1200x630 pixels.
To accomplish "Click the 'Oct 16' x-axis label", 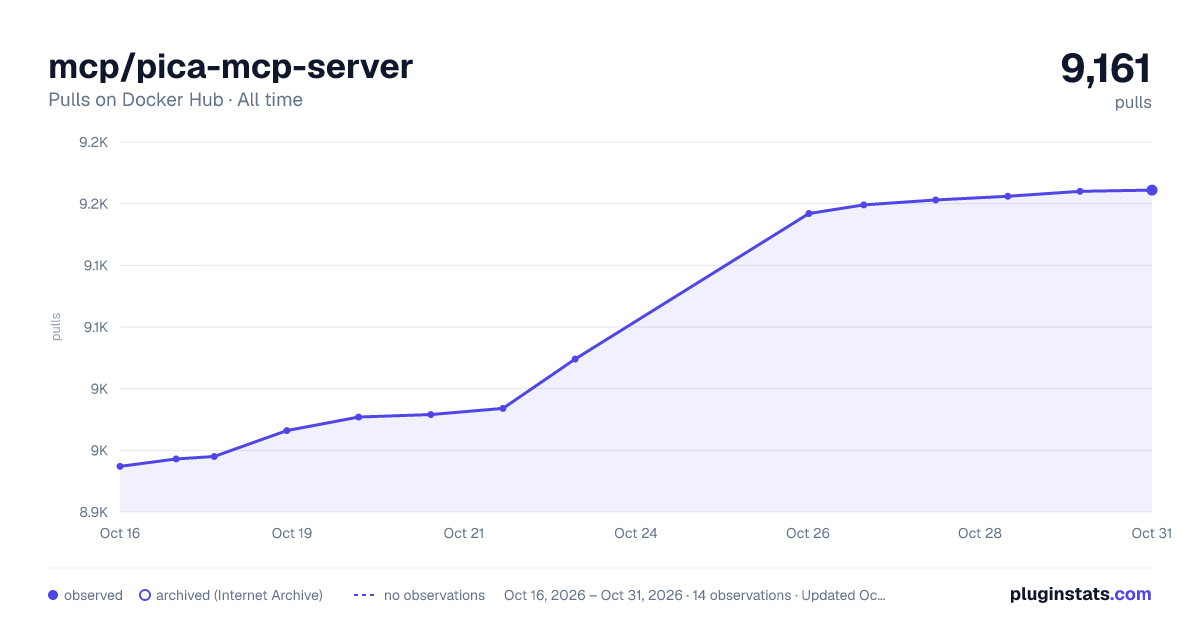I will point(120,533).
